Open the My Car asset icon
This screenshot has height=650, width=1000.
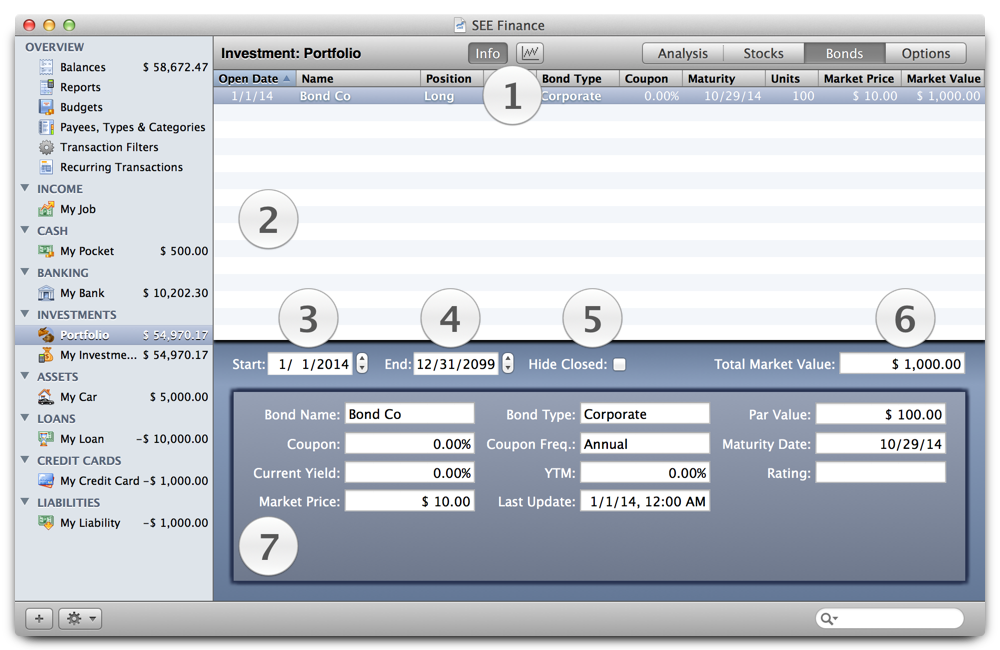point(46,397)
